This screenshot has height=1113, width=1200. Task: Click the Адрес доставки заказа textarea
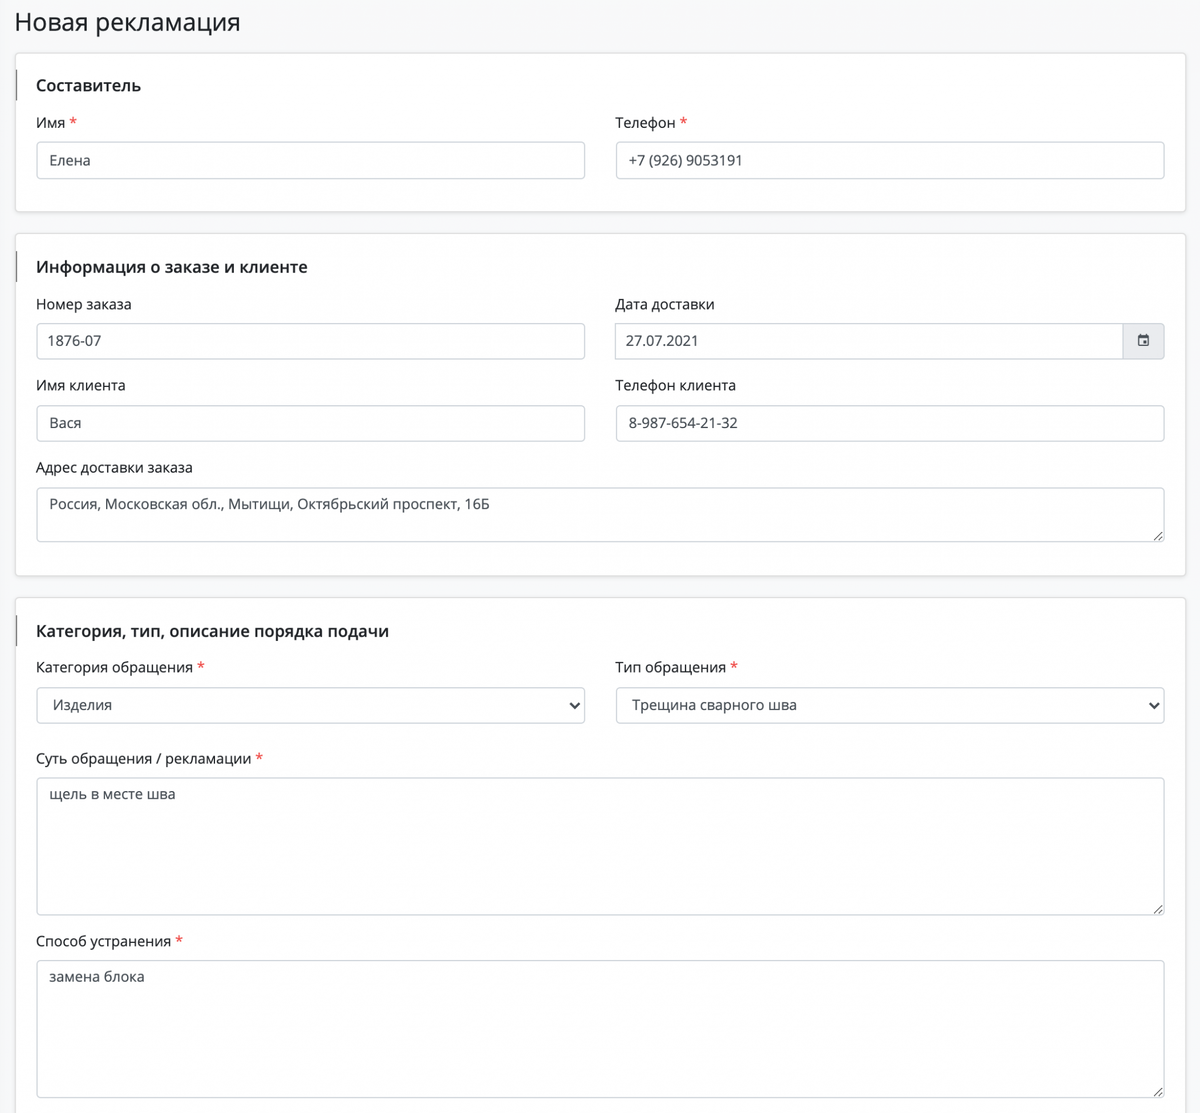(x=600, y=514)
